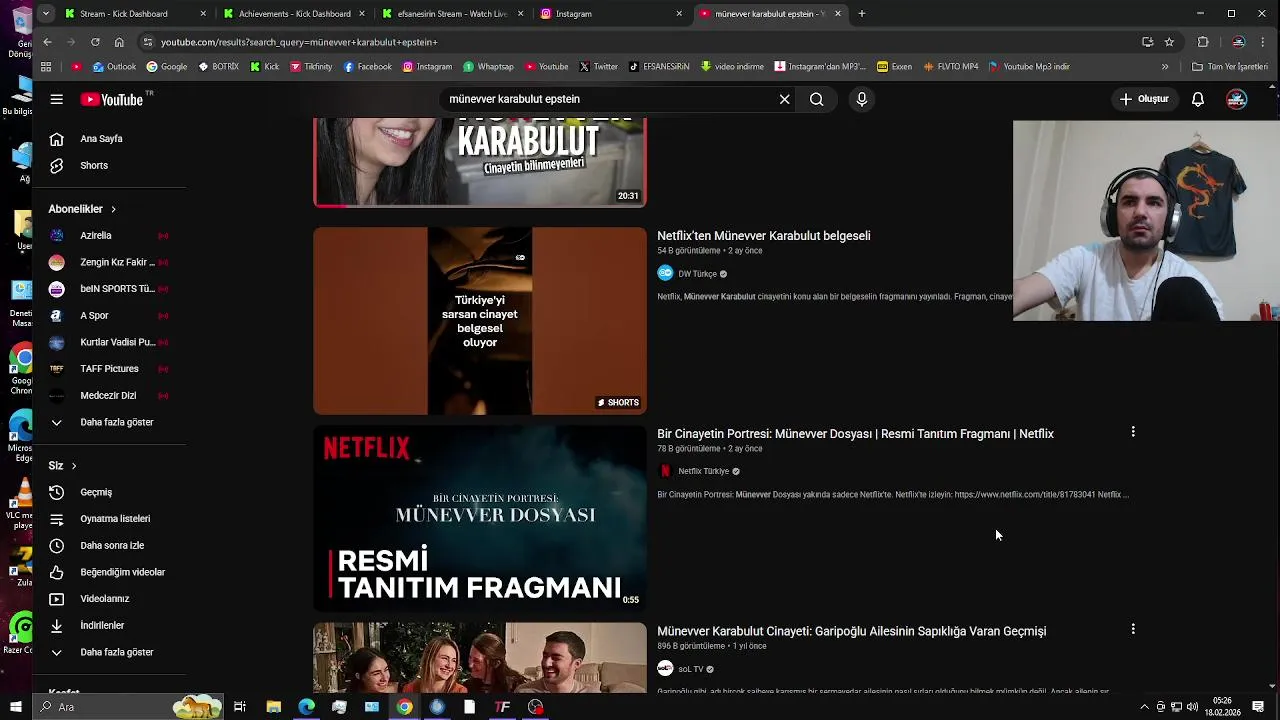Open the Chrome extensions puzzle icon
Image resolution: width=1280 pixels, height=720 pixels.
coord(1203,42)
